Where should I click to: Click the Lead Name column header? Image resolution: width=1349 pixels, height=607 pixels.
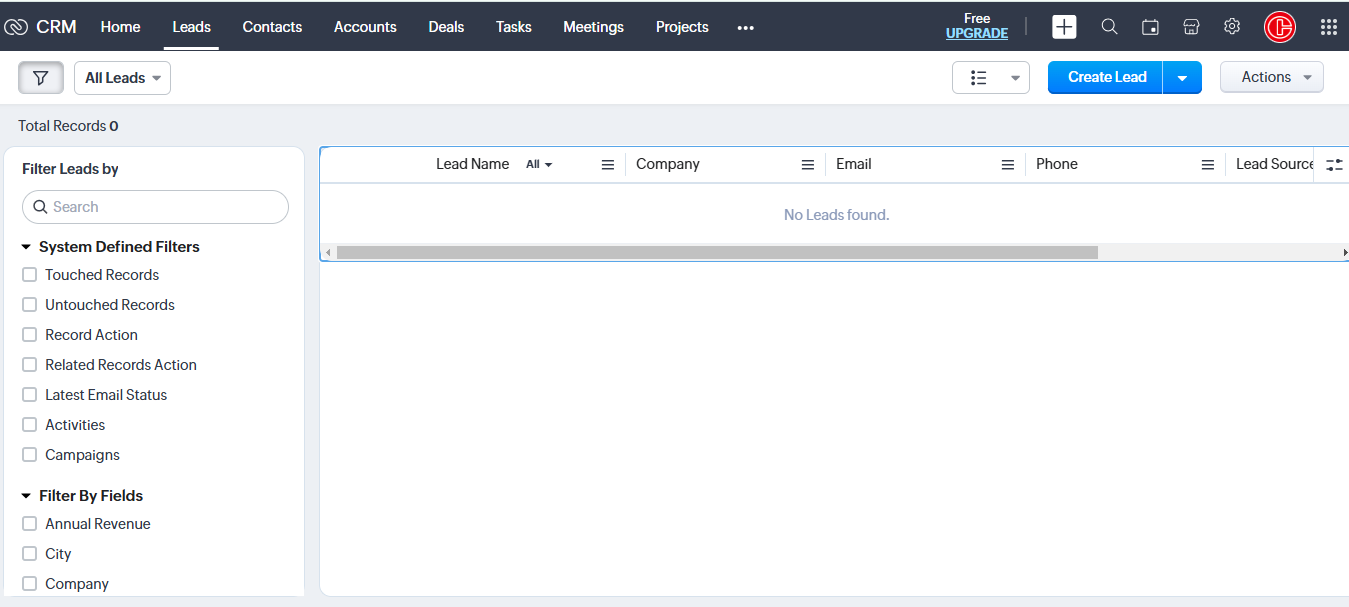(x=472, y=164)
